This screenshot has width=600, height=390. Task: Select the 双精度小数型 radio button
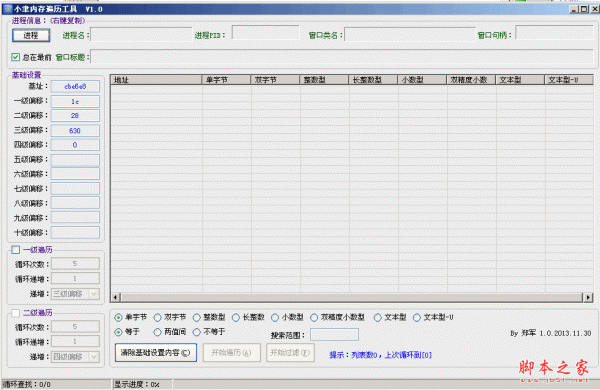314,318
